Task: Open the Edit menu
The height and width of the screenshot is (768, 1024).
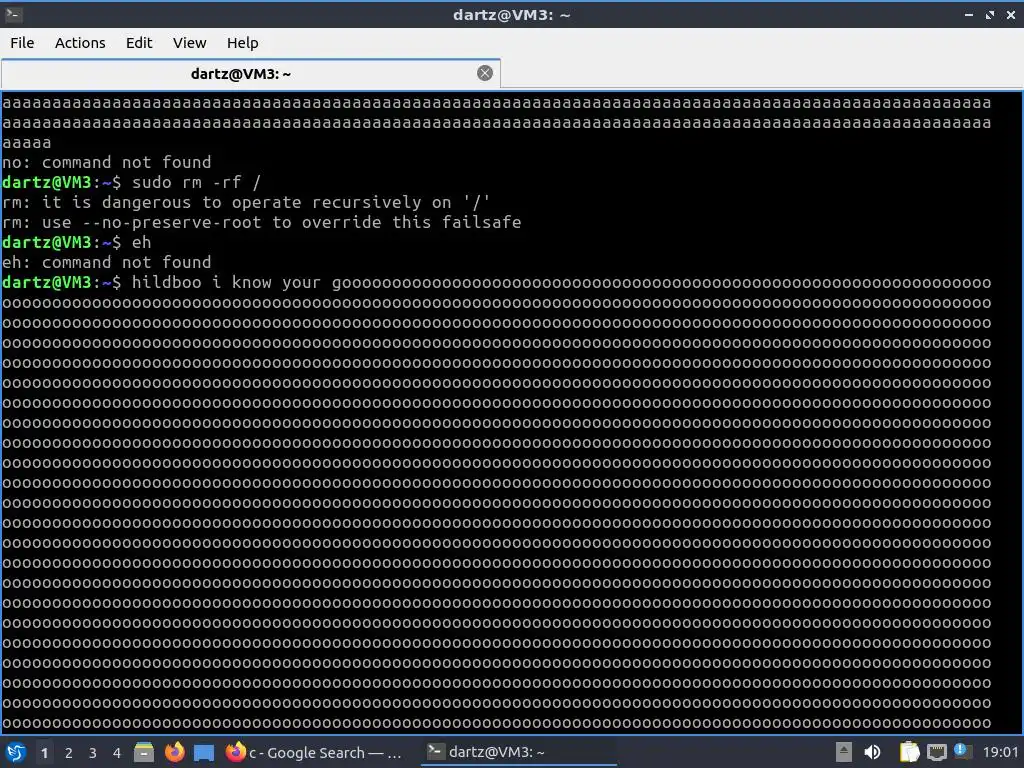Action: [138, 43]
